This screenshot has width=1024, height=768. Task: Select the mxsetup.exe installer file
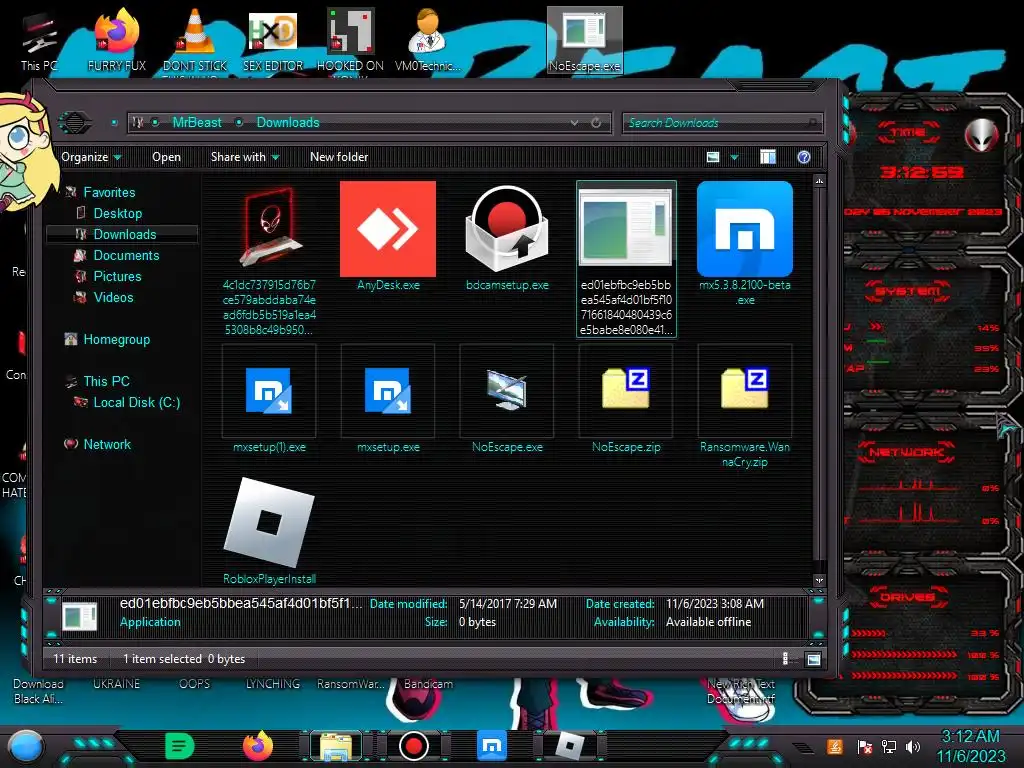pos(388,391)
